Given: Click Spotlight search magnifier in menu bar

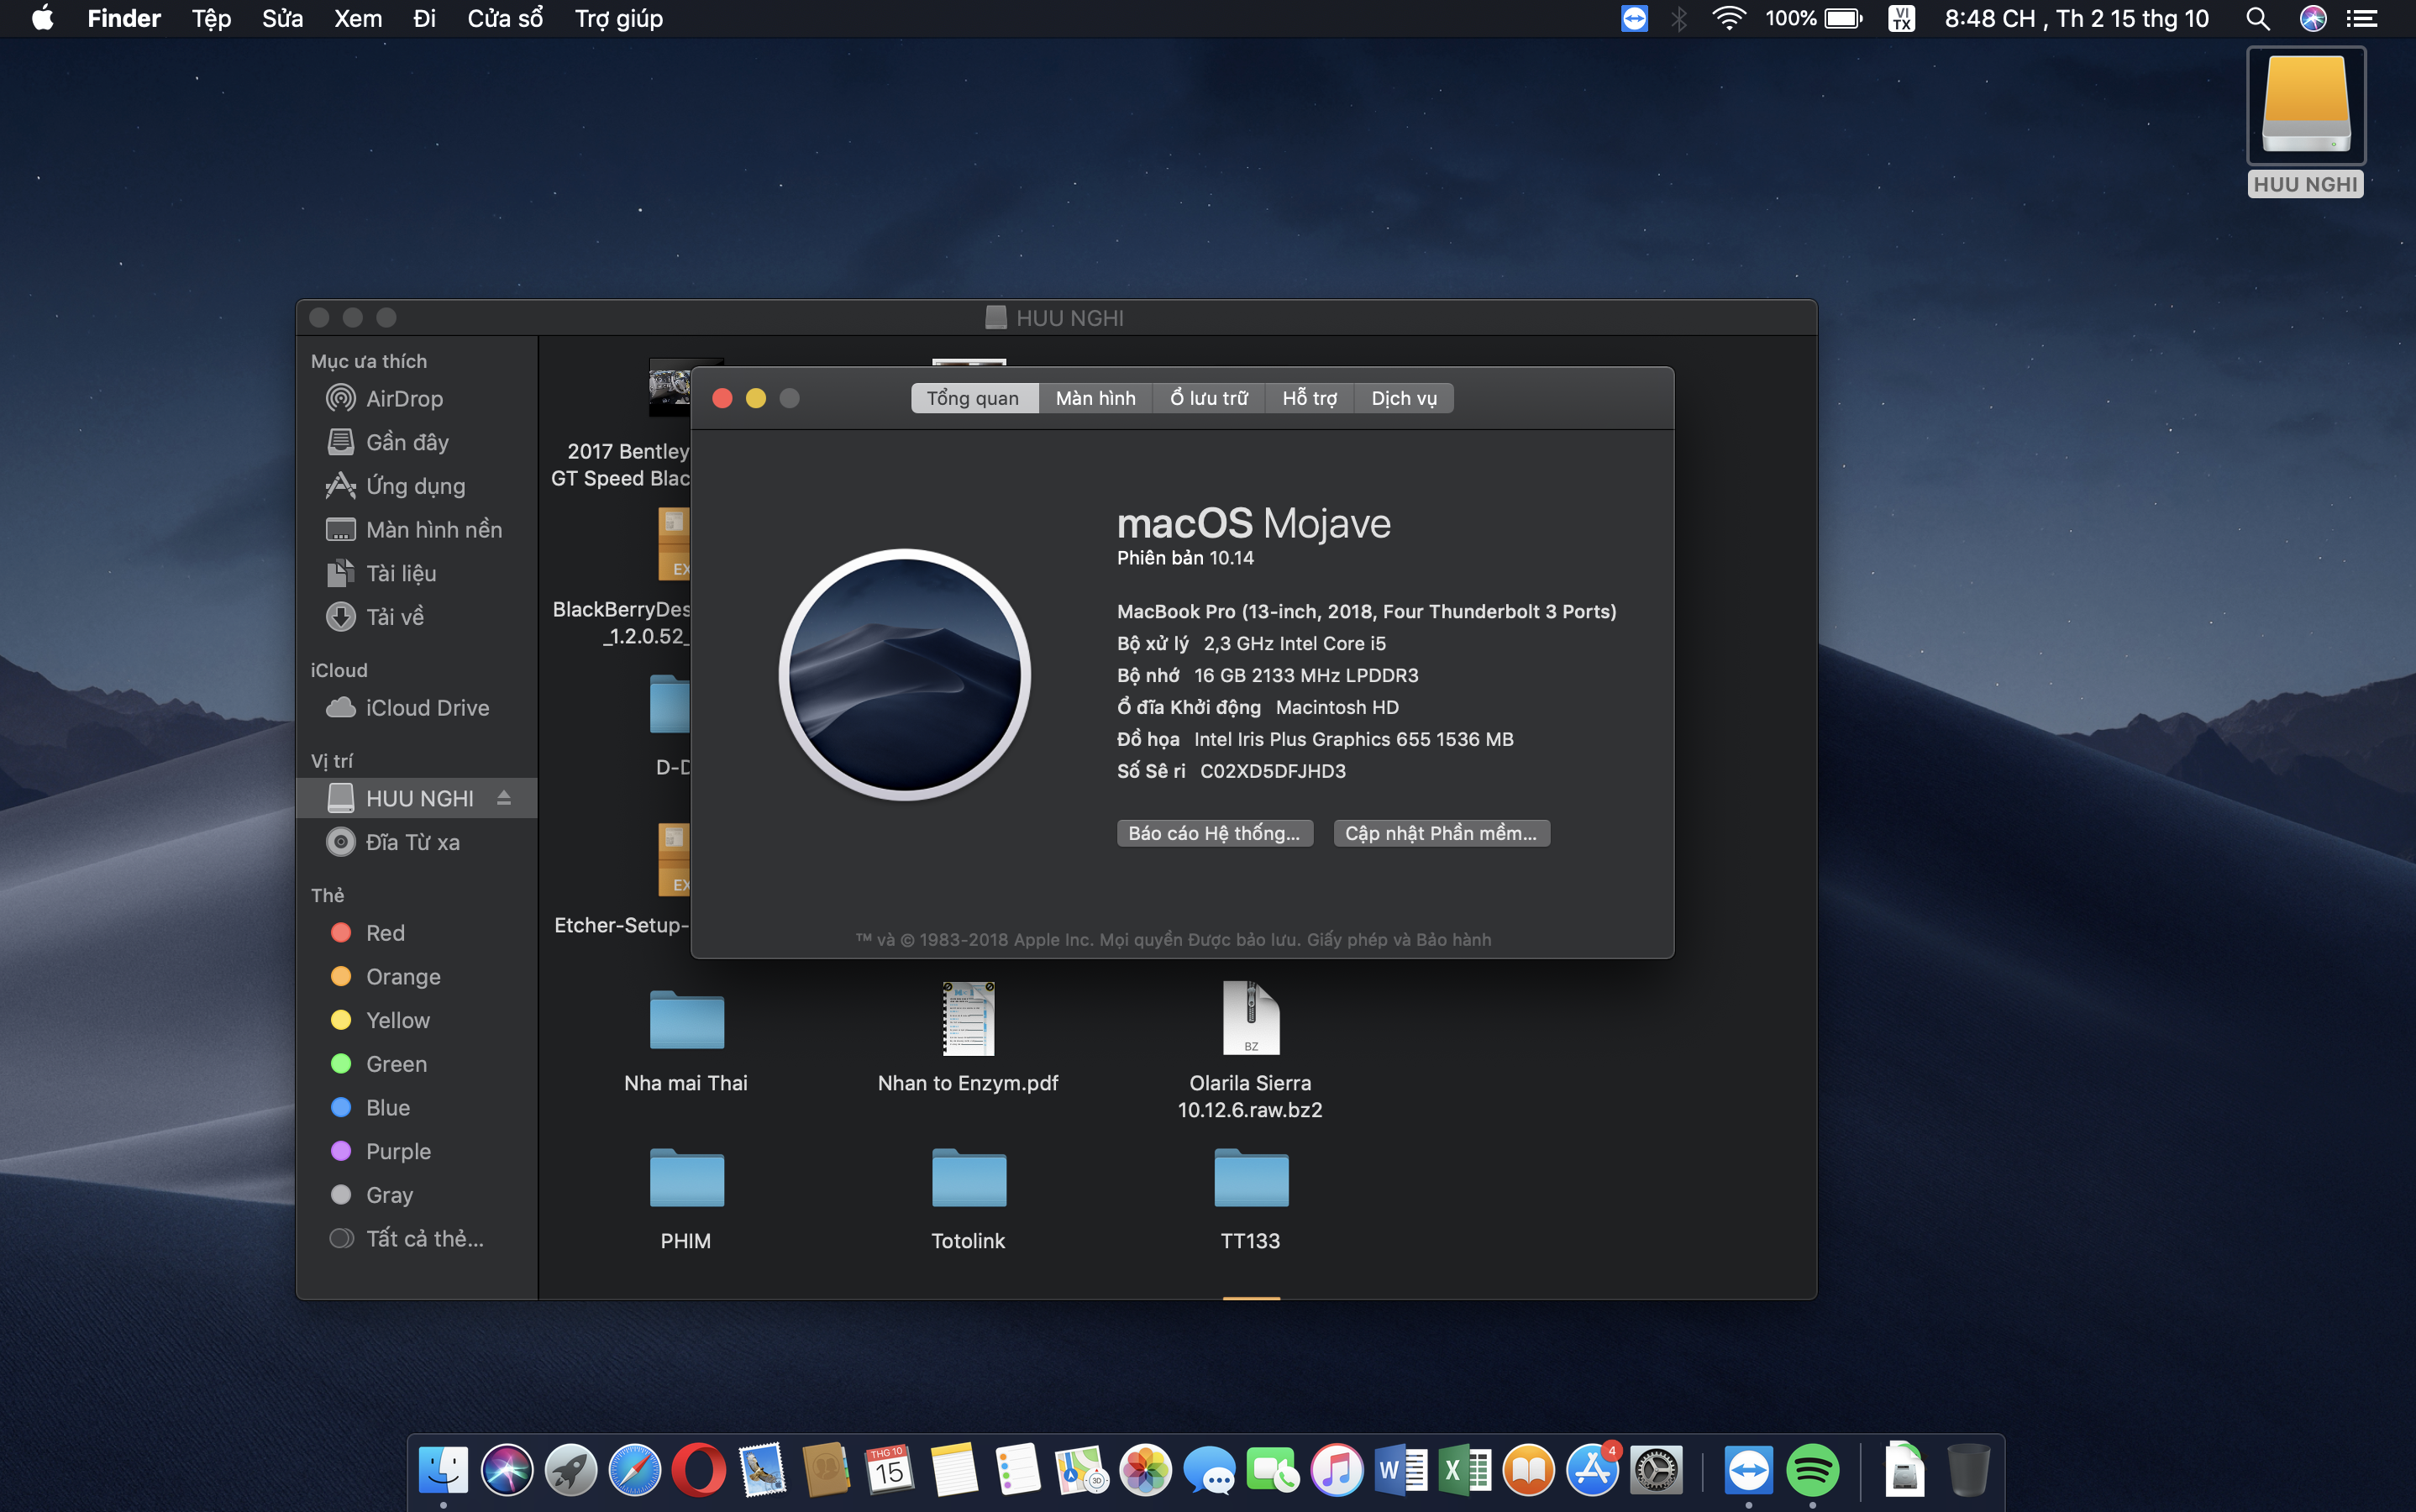Looking at the screenshot, I should coord(2257,19).
